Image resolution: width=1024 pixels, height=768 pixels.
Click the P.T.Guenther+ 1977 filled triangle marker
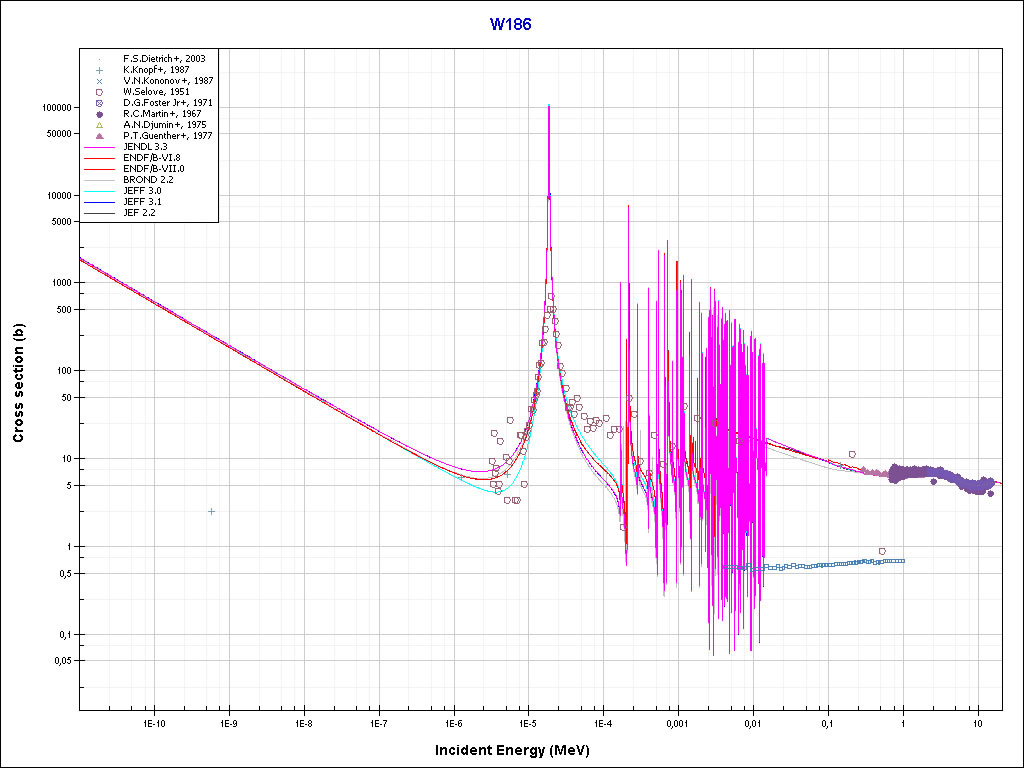pyautogui.click(x=99, y=135)
